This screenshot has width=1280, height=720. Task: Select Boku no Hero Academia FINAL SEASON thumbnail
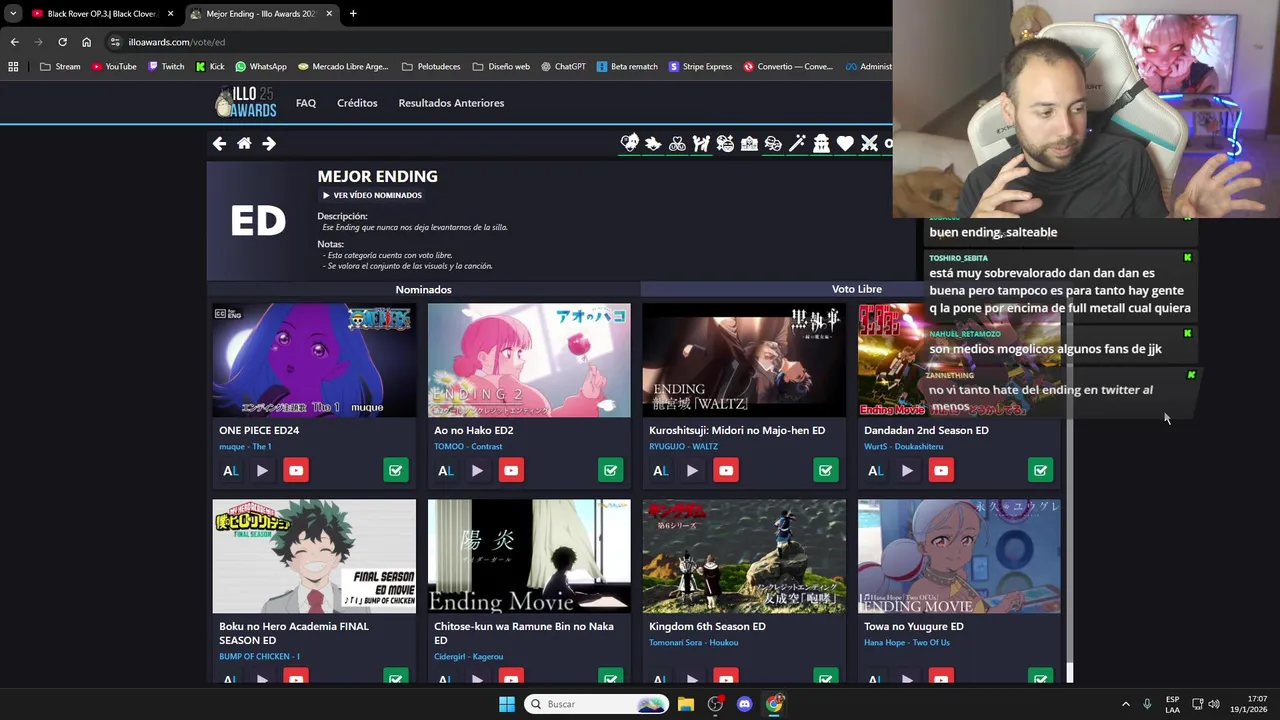coord(314,556)
